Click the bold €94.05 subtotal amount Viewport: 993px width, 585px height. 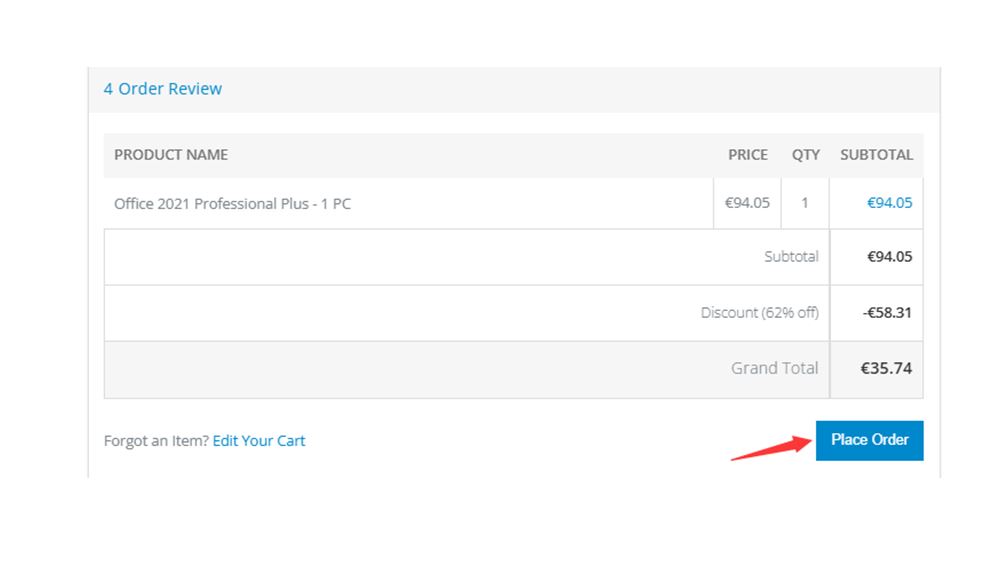pyautogui.click(x=889, y=256)
